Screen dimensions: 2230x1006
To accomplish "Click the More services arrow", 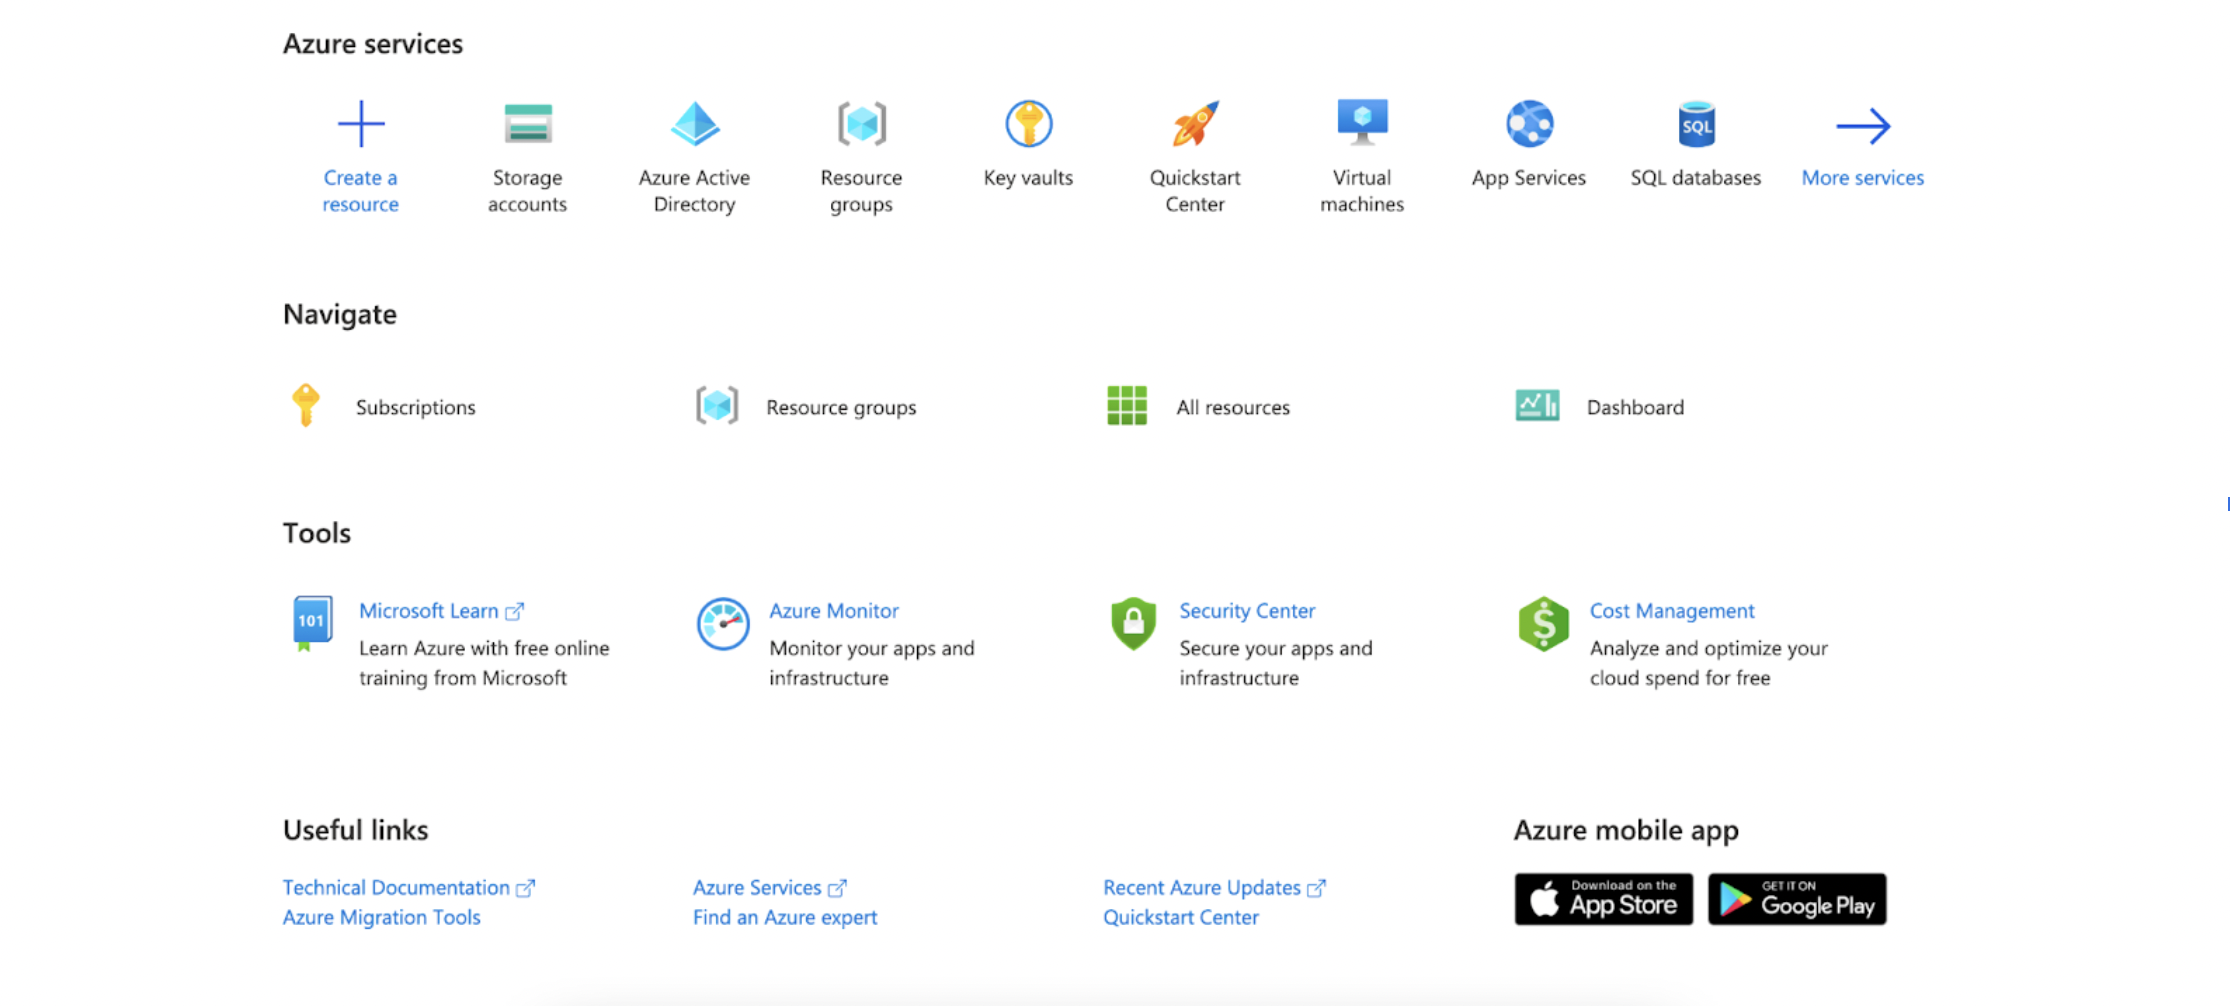I will point(1863,126).
